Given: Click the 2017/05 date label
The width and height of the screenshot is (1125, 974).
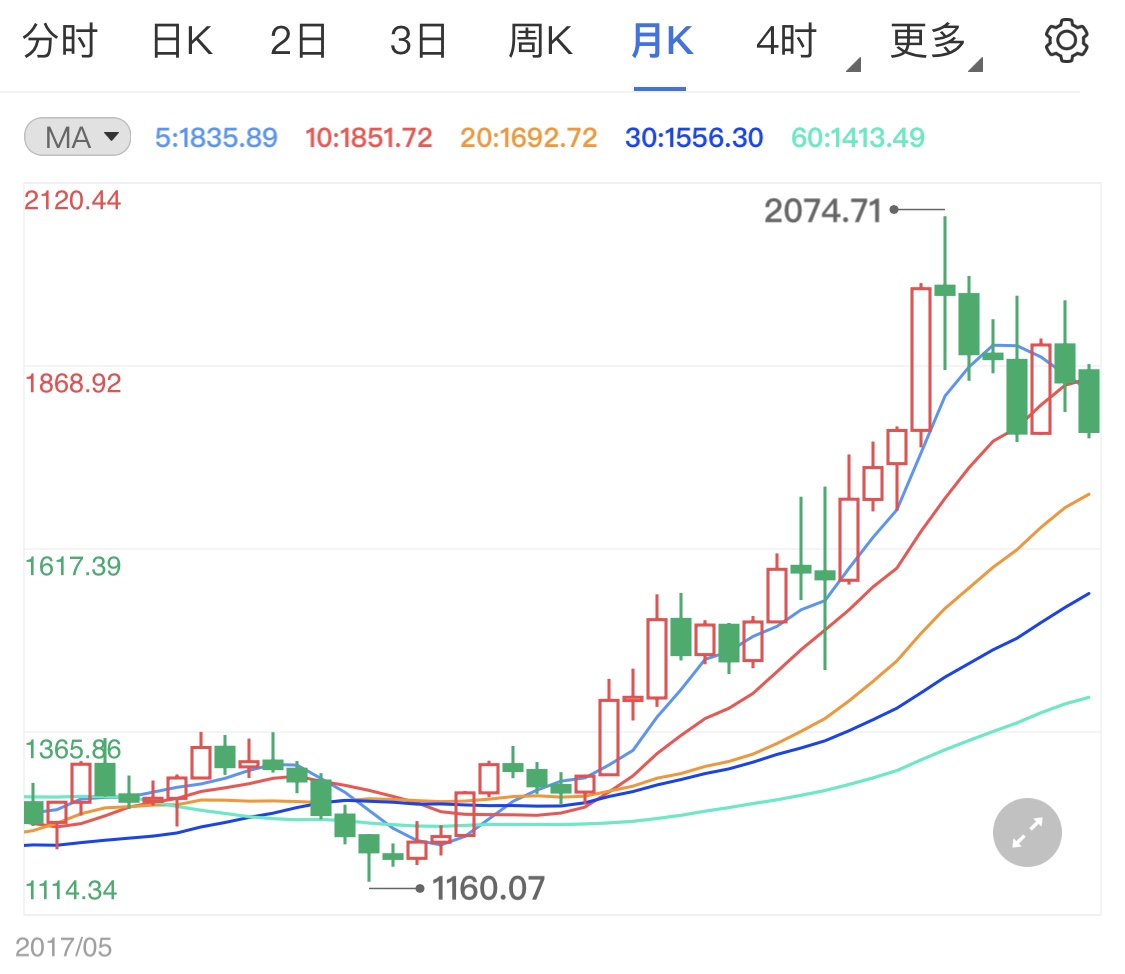Looking at the screenshot, I should [x=64, y=946].
